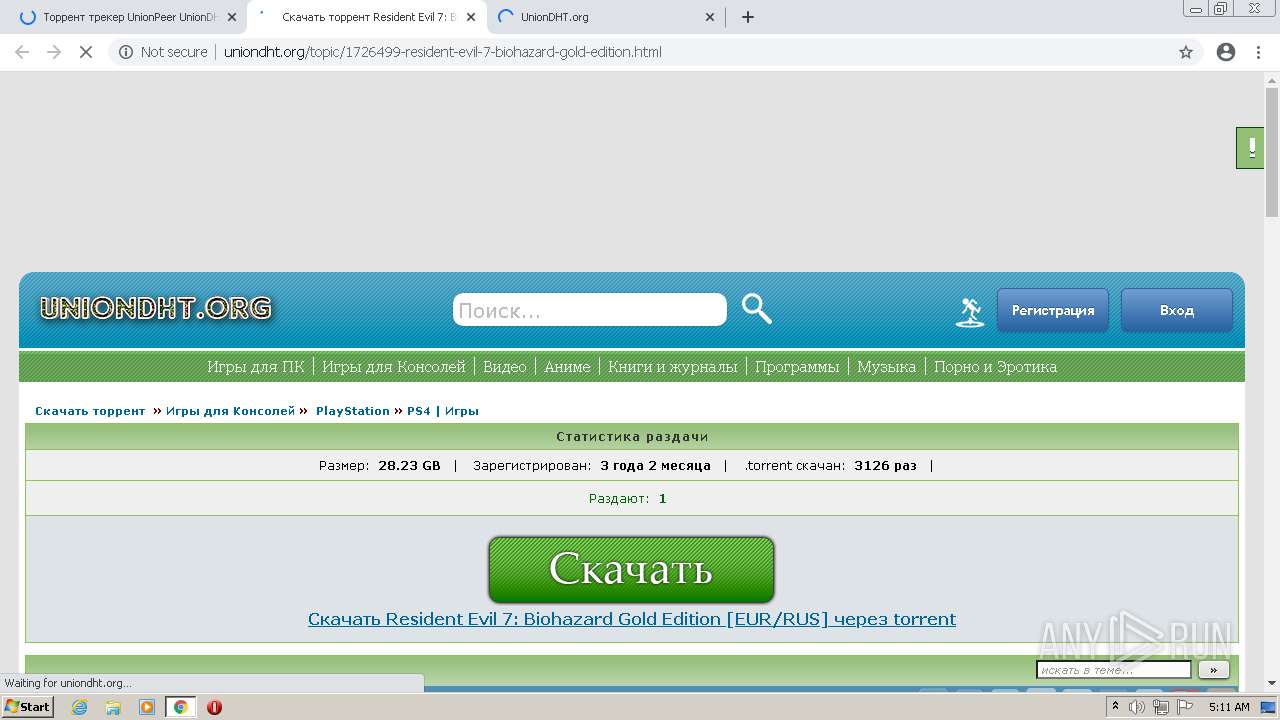Click the Регистрация button
This screenshot has height=720, width=1280.
(x=1053, y=310)
